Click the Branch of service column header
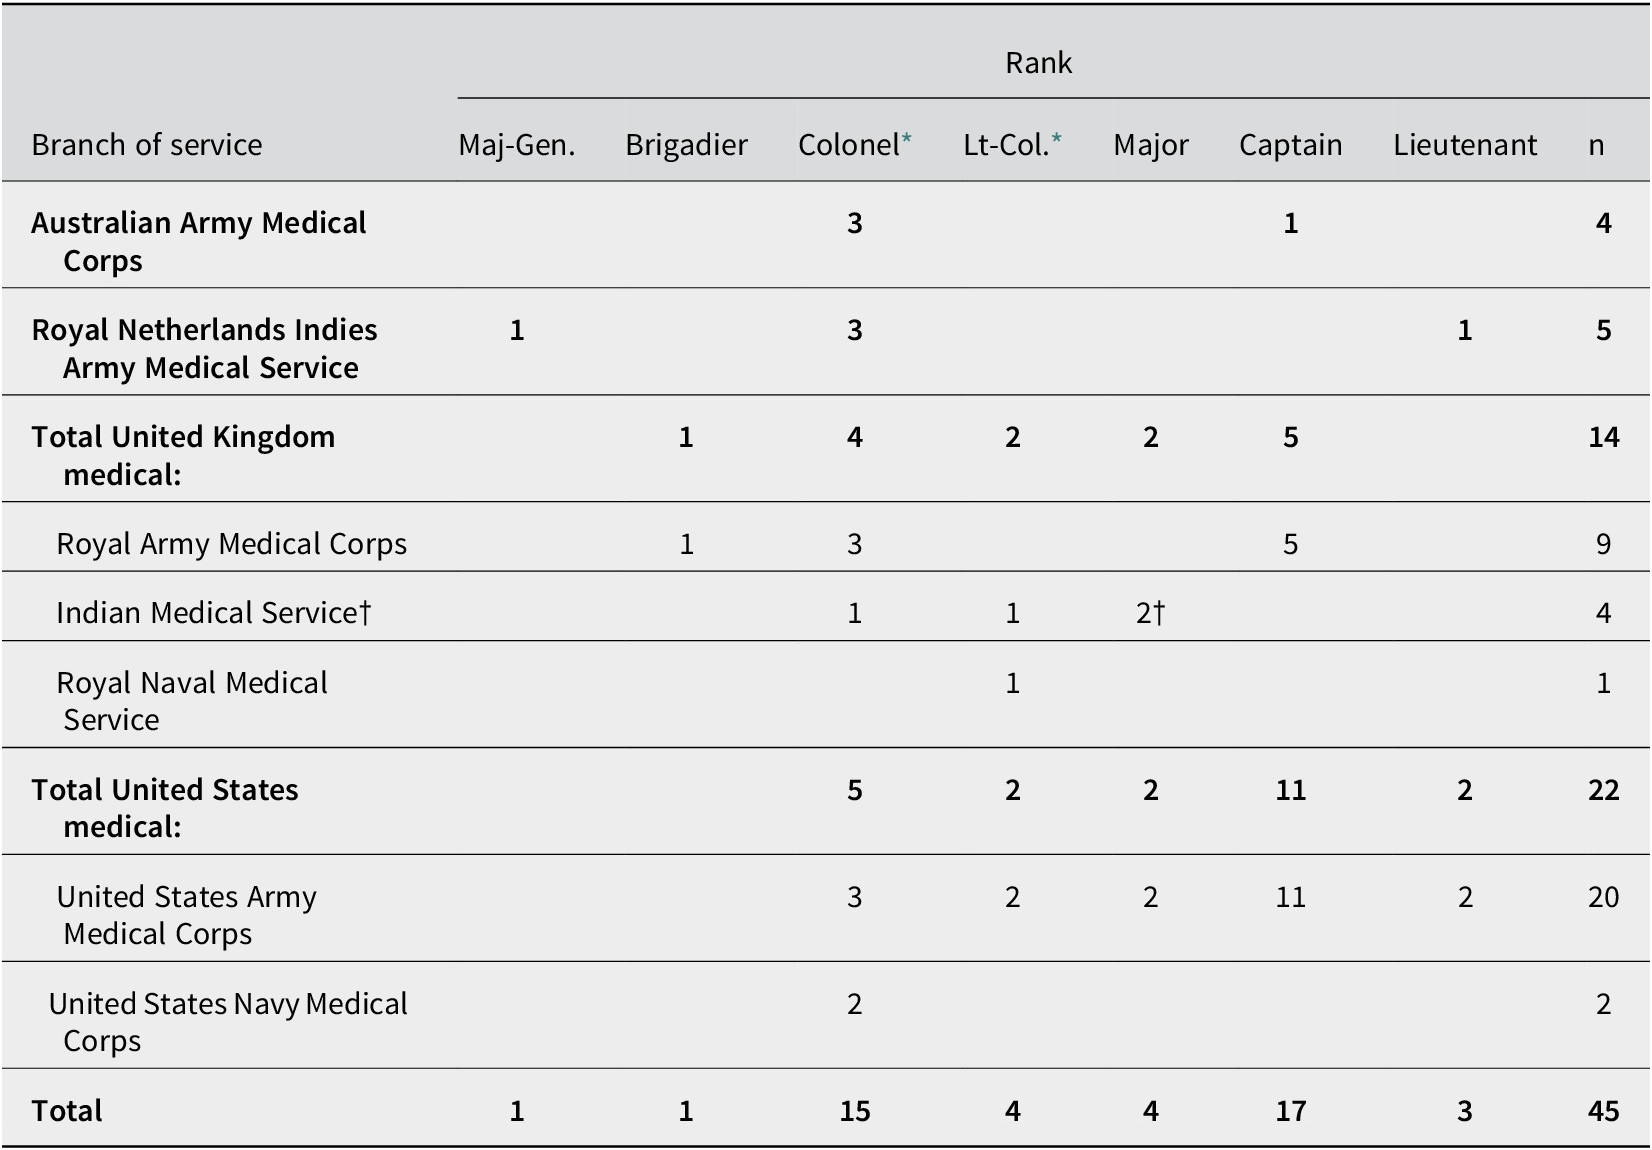The height and width of the screenshot is (1150, 1652). tap(147, 145)
